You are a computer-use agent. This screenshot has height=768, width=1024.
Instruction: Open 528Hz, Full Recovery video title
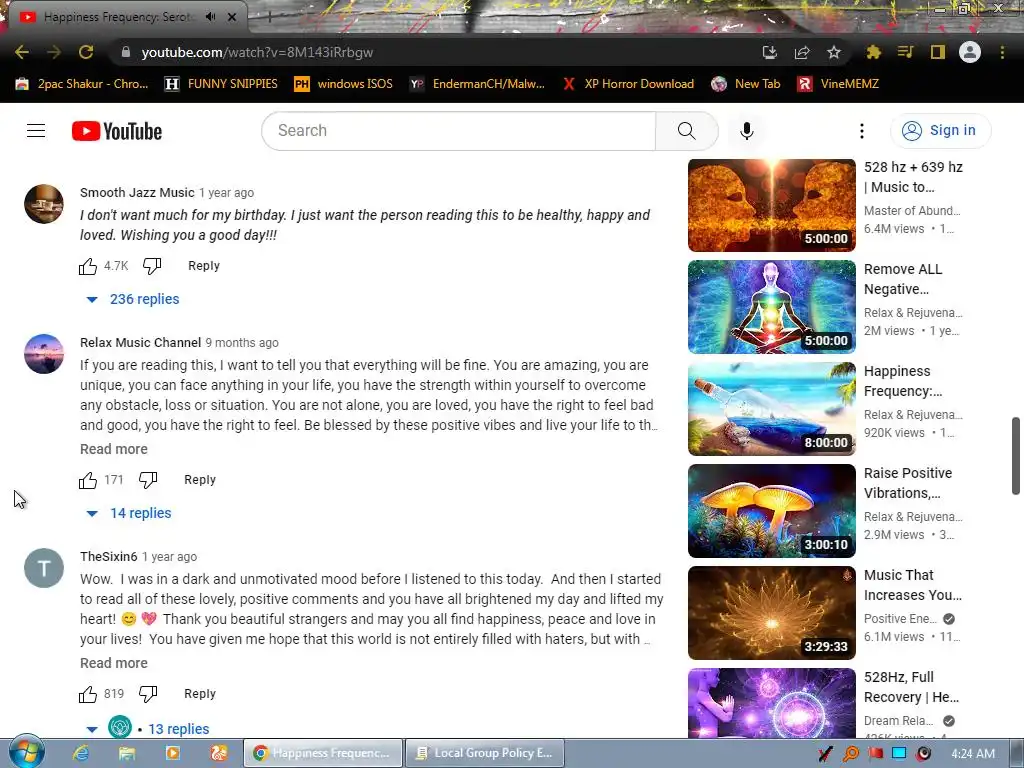tap(912, 687)
